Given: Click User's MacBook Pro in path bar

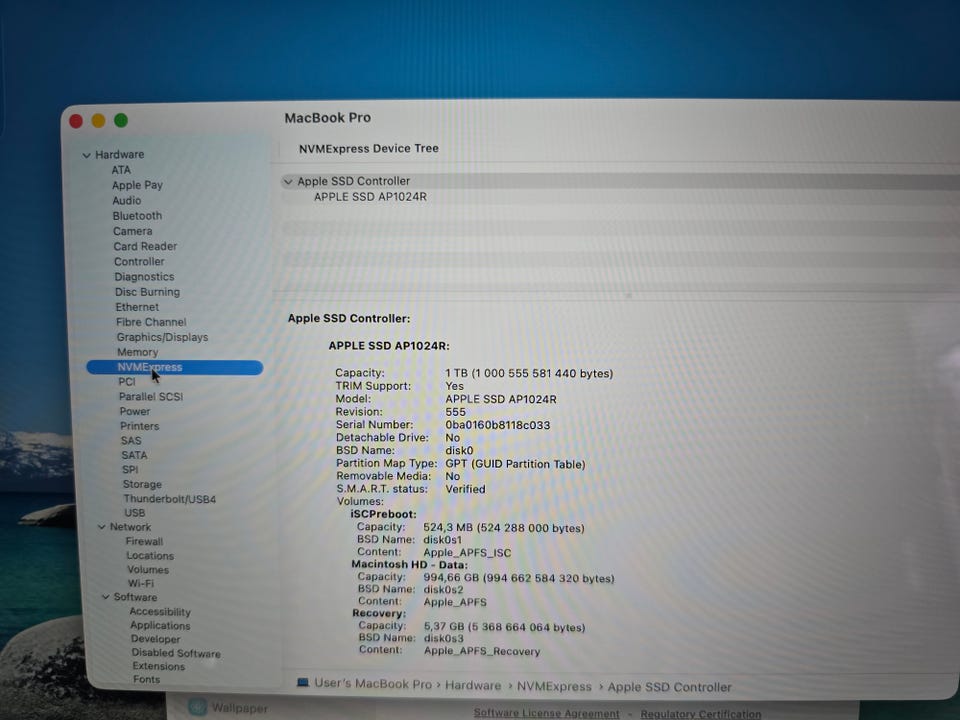Looking at the screenshot, I should pyautogui.click(x=373, y=684).
